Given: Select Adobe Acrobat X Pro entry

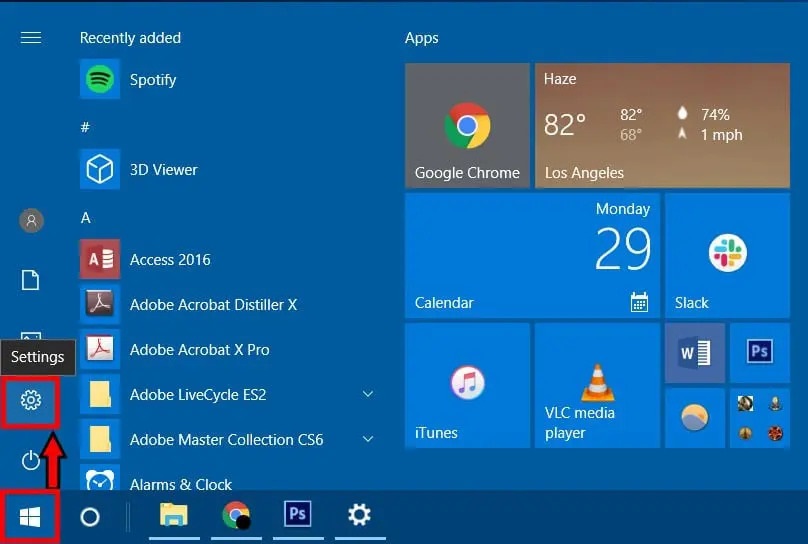Looking at the screenshot, I should (x=199, y=350).
